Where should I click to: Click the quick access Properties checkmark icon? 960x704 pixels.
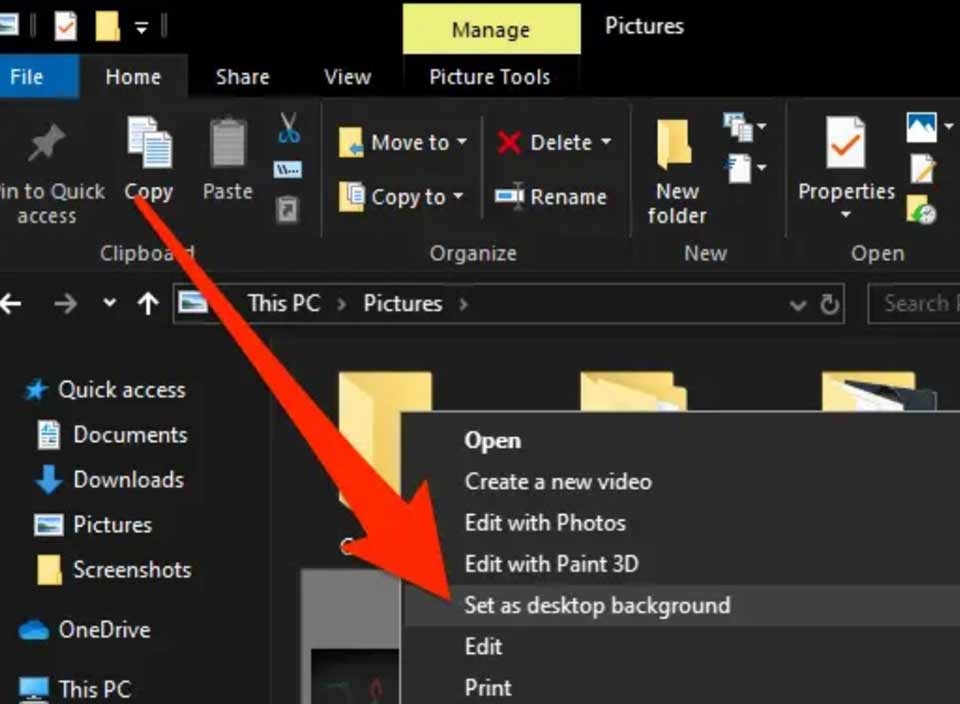coord(65,26)
